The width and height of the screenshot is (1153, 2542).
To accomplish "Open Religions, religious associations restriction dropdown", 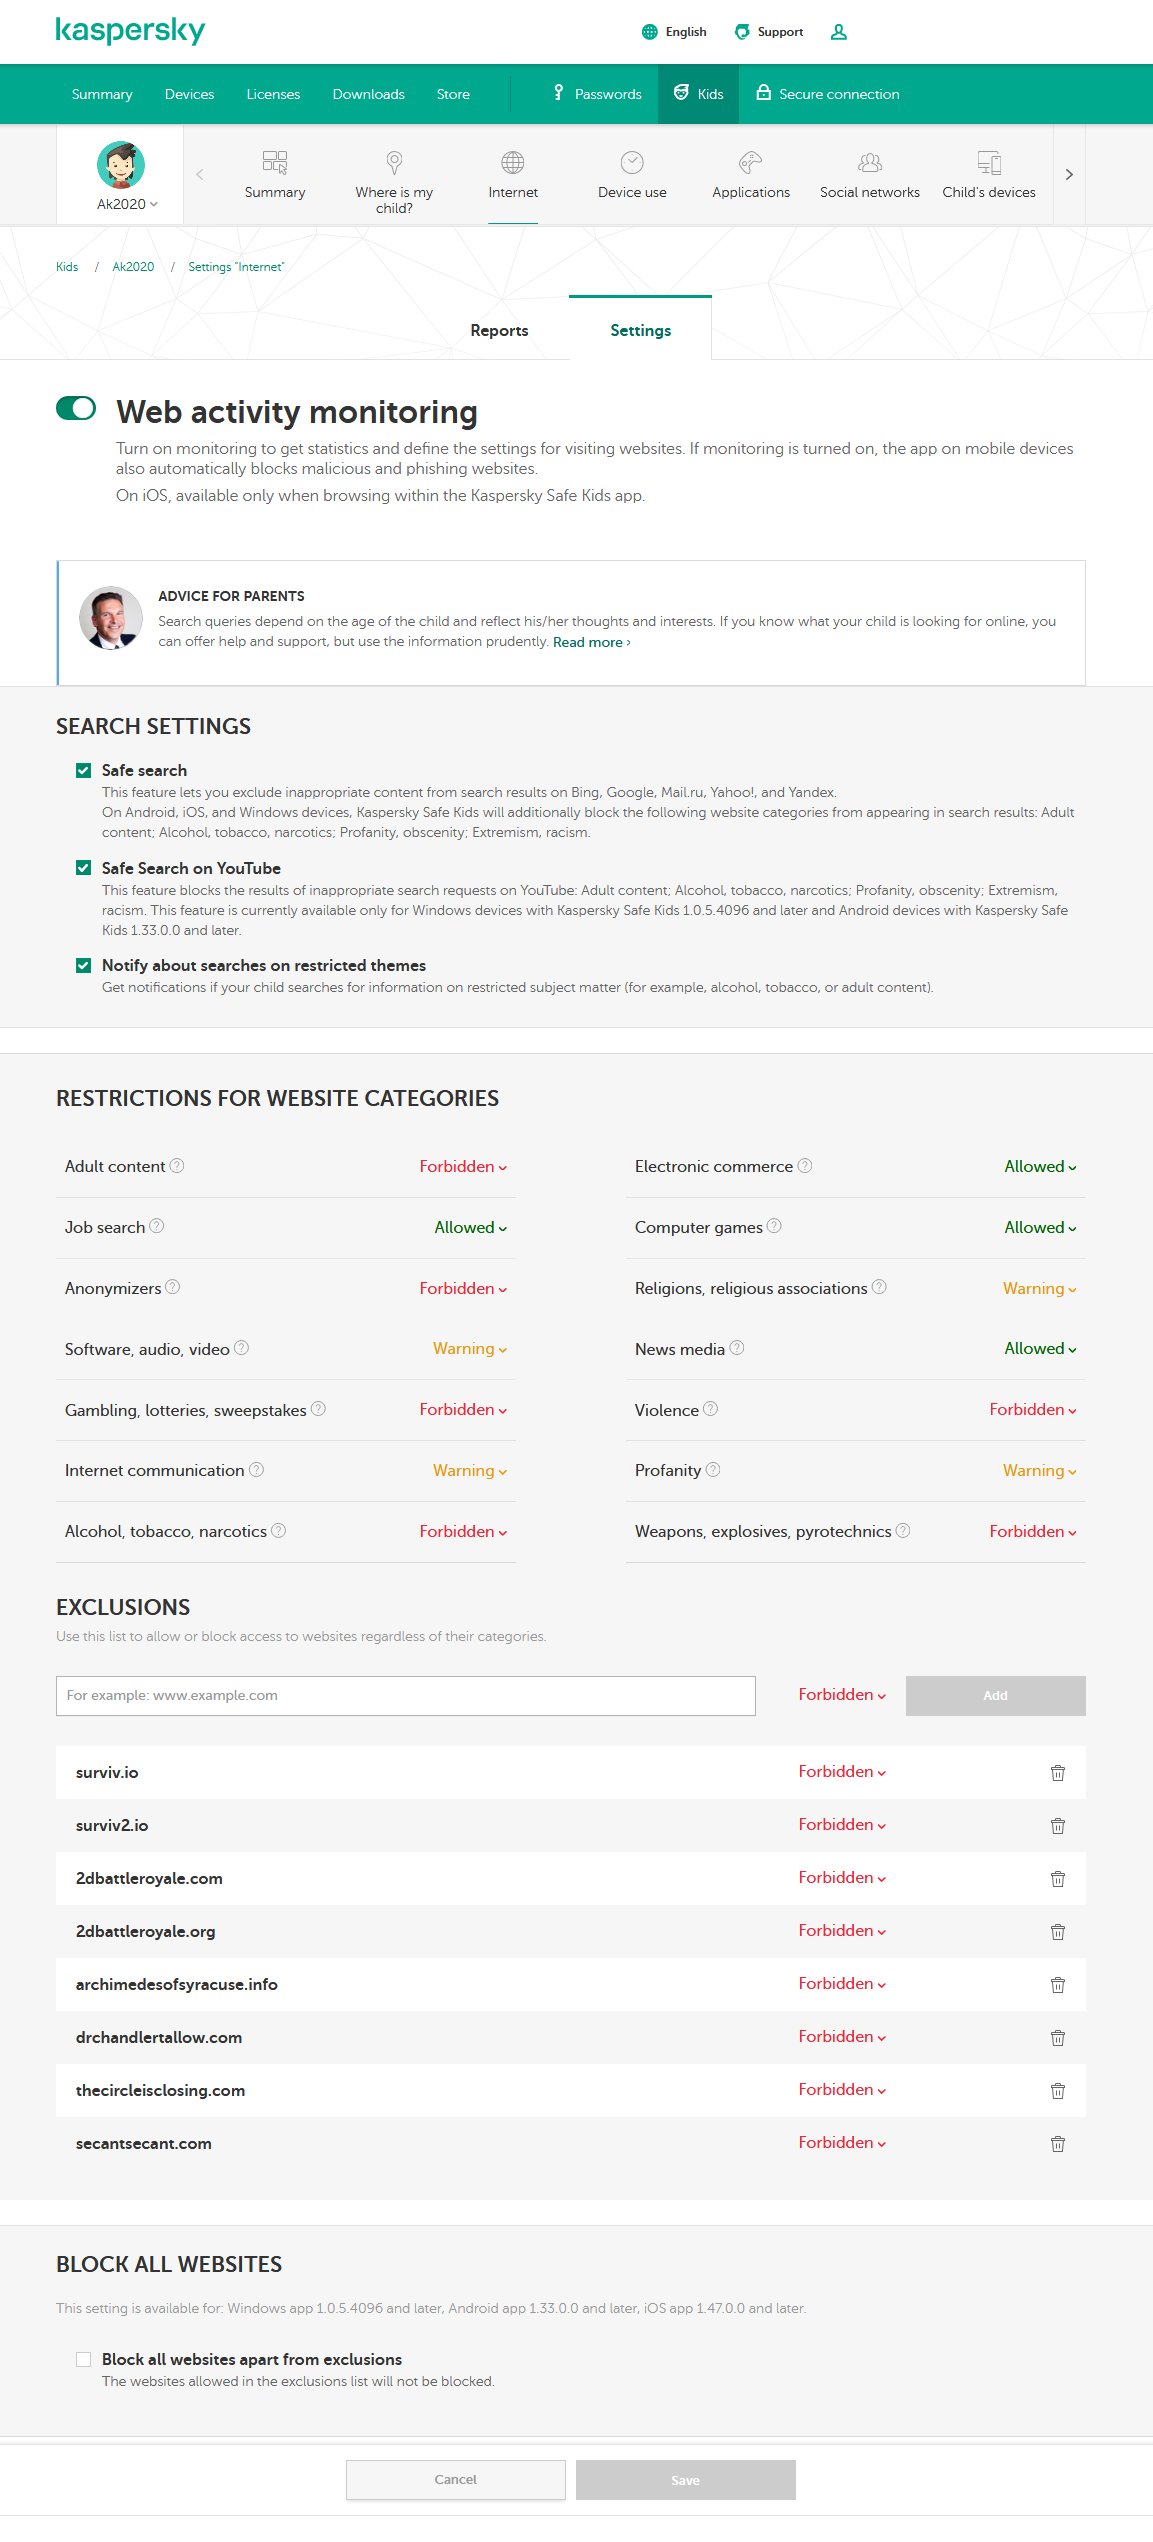I will pos(1040,1289).
